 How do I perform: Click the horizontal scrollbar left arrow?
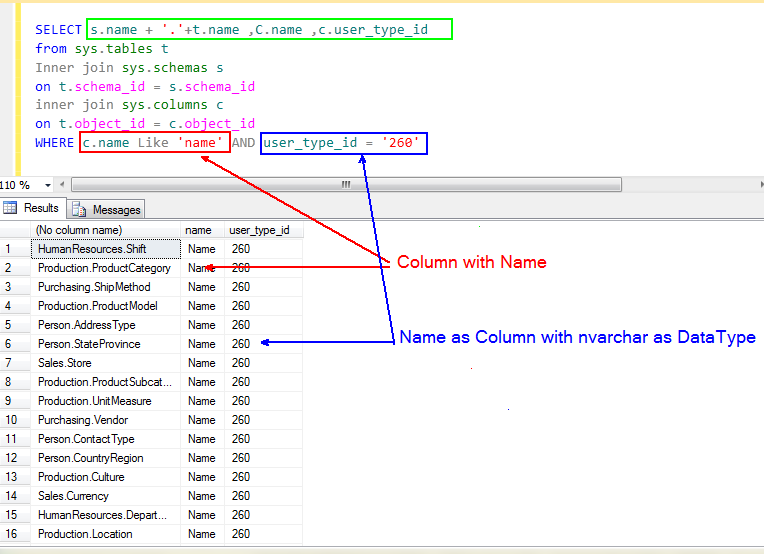64,185
